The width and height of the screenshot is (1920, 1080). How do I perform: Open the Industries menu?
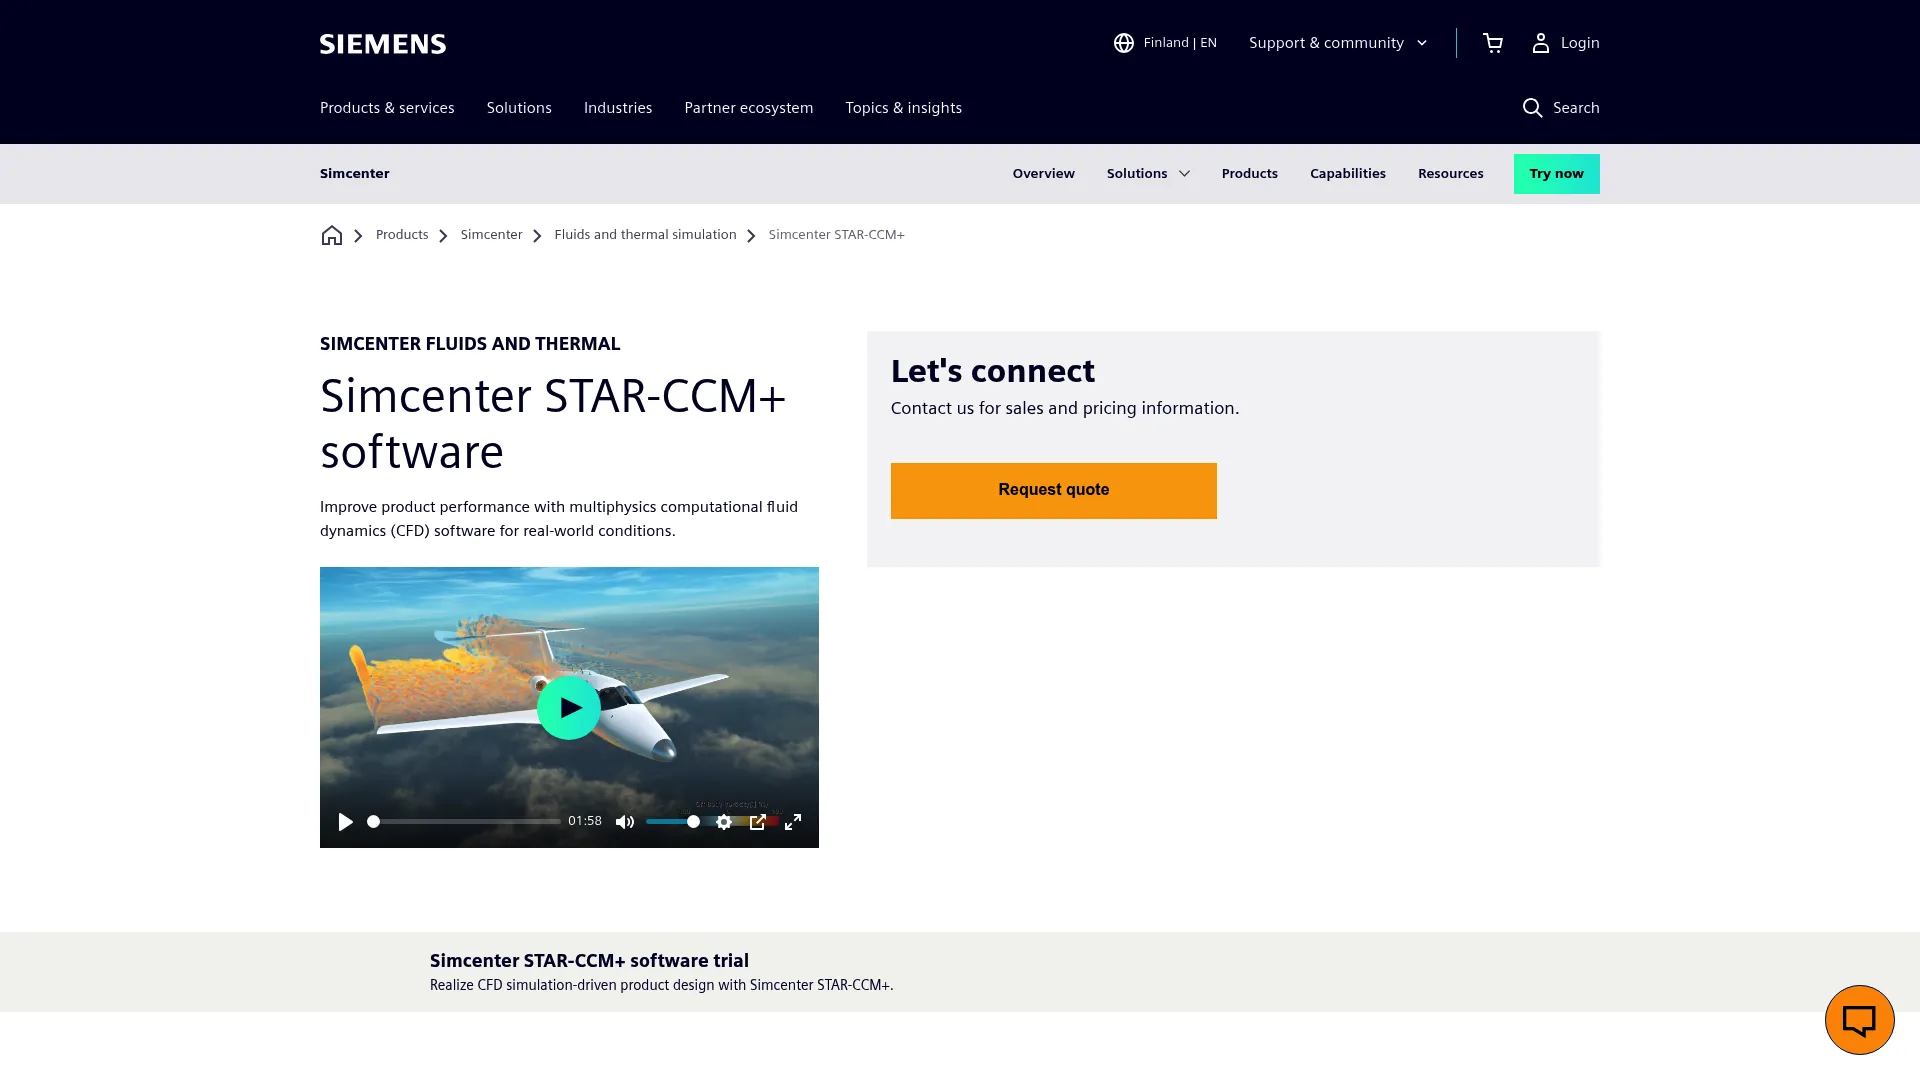tap(618, 108)
